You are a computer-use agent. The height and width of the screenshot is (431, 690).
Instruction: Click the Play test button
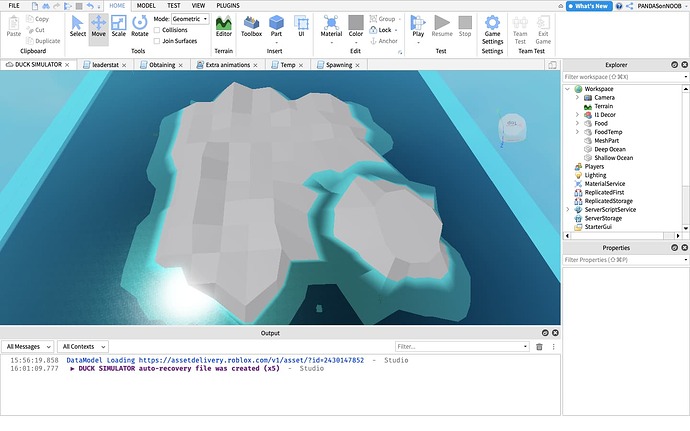(418, 26)
